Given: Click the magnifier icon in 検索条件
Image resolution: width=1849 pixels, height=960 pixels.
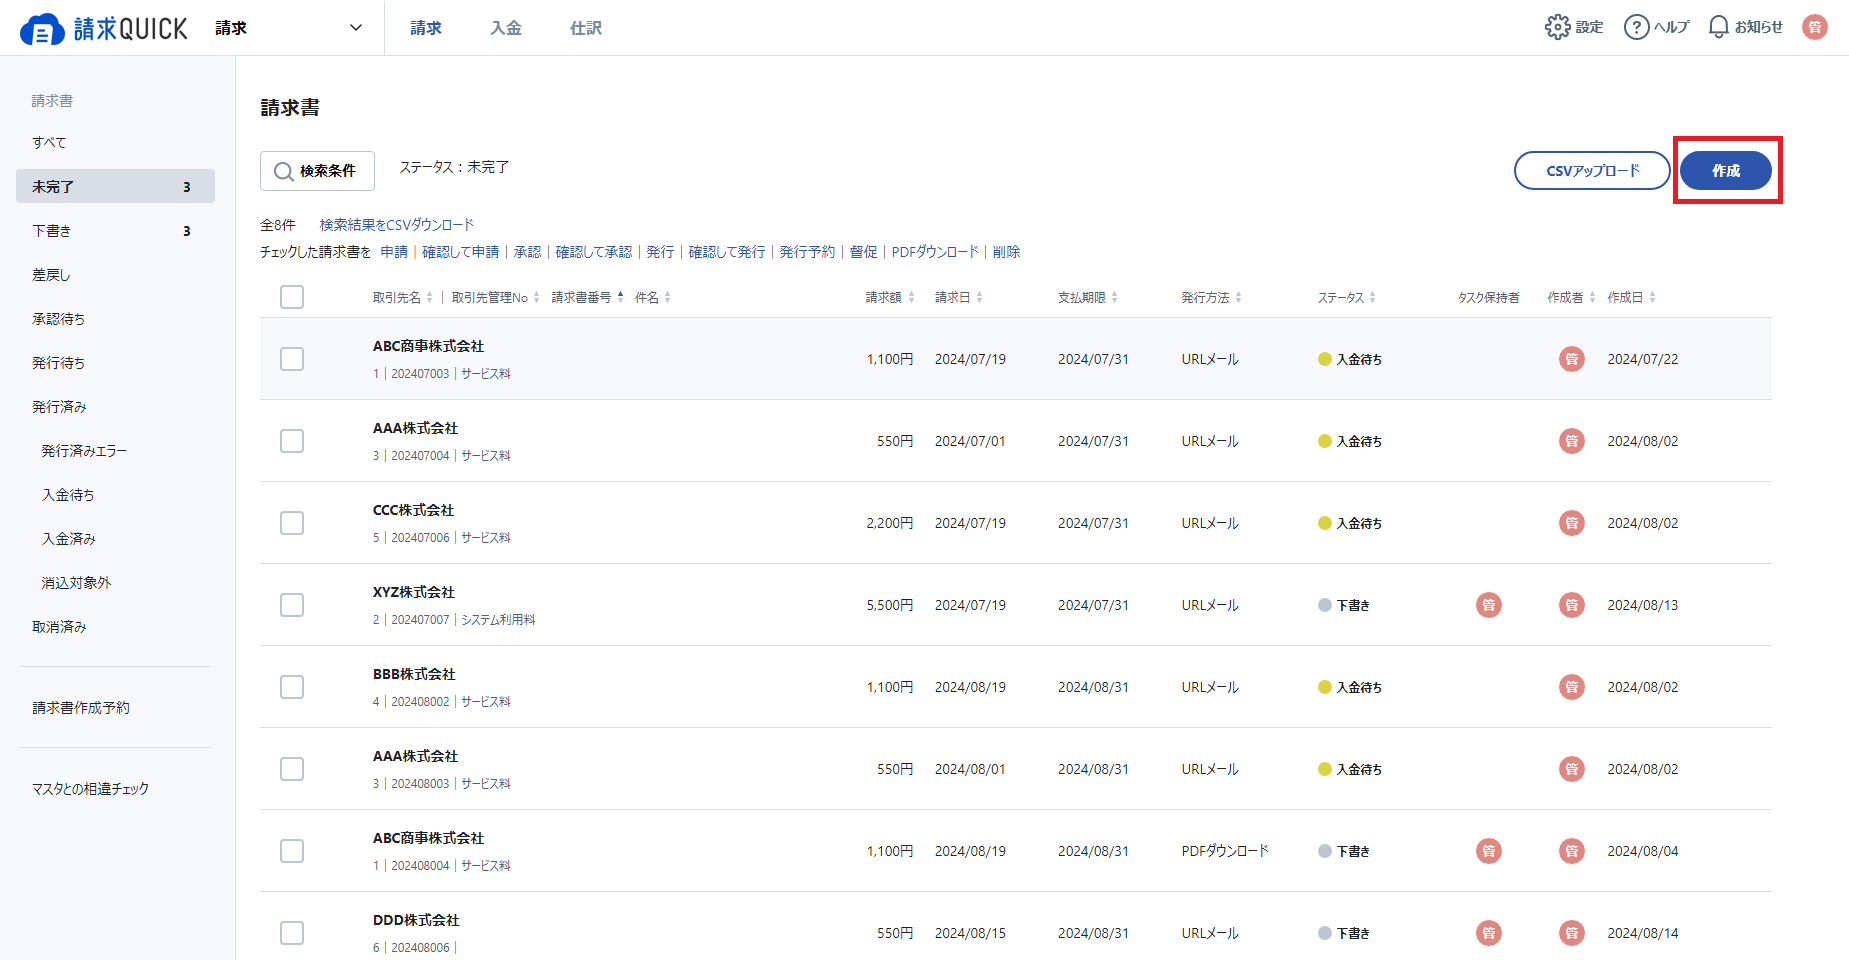Looking at the screenshot, I should (x=284, y=172).
